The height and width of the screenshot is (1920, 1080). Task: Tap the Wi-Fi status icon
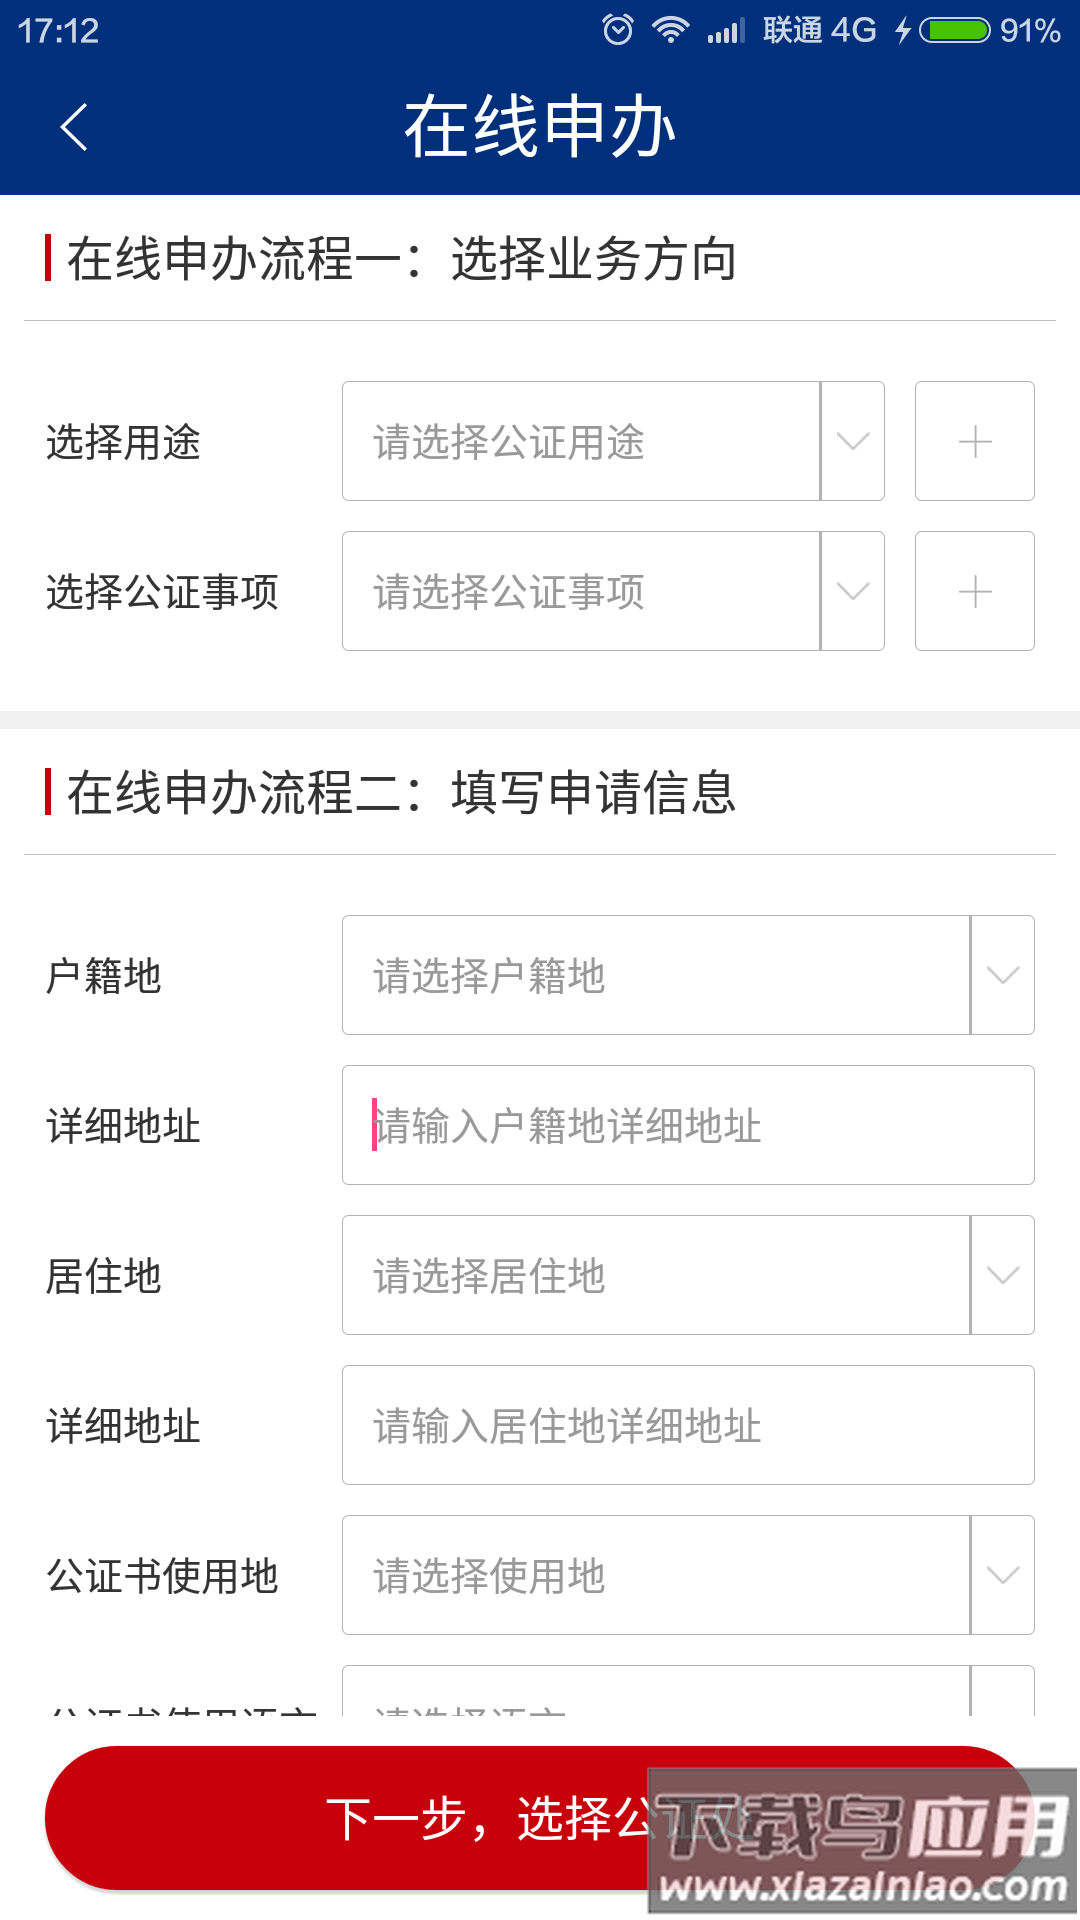pyautogui.click(x=670, y=30)
